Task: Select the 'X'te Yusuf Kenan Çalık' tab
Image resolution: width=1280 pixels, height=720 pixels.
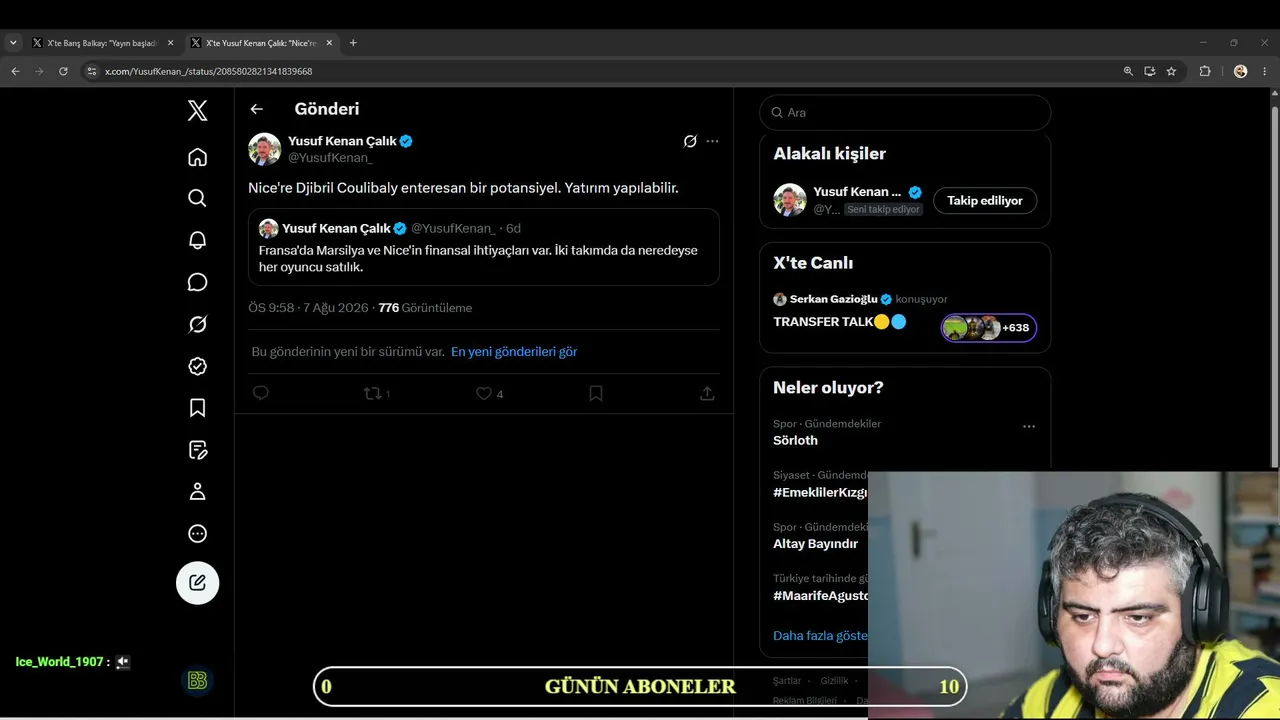Action: click(x=262, y=43)
